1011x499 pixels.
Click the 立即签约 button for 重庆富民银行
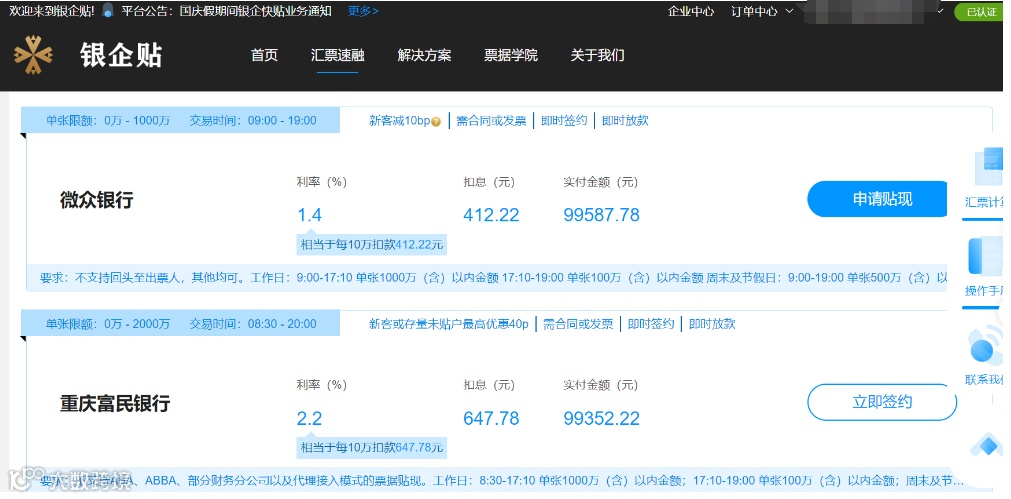click(x=881, y=402)
